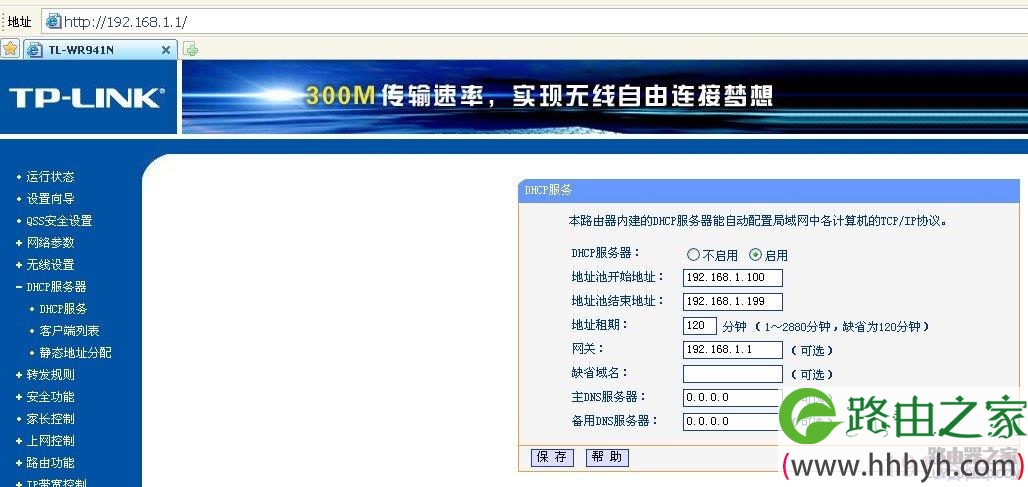The image size is (1028, 487).
Task: Open the 静态地址分配 submenu item
Action: point(75,353)
